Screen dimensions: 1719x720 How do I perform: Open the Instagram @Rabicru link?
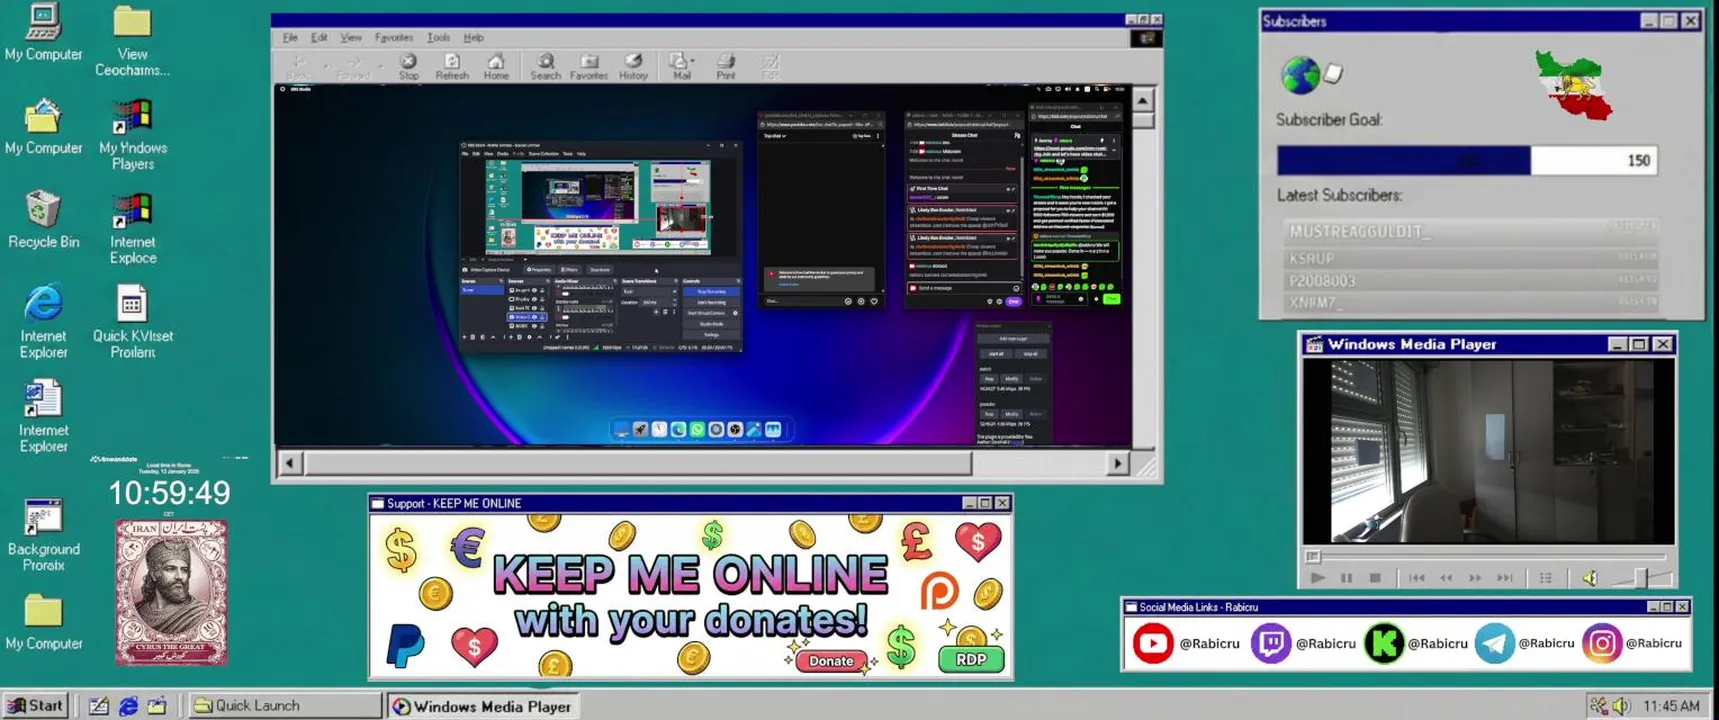pyautogui.click(x=1632, y=643)
